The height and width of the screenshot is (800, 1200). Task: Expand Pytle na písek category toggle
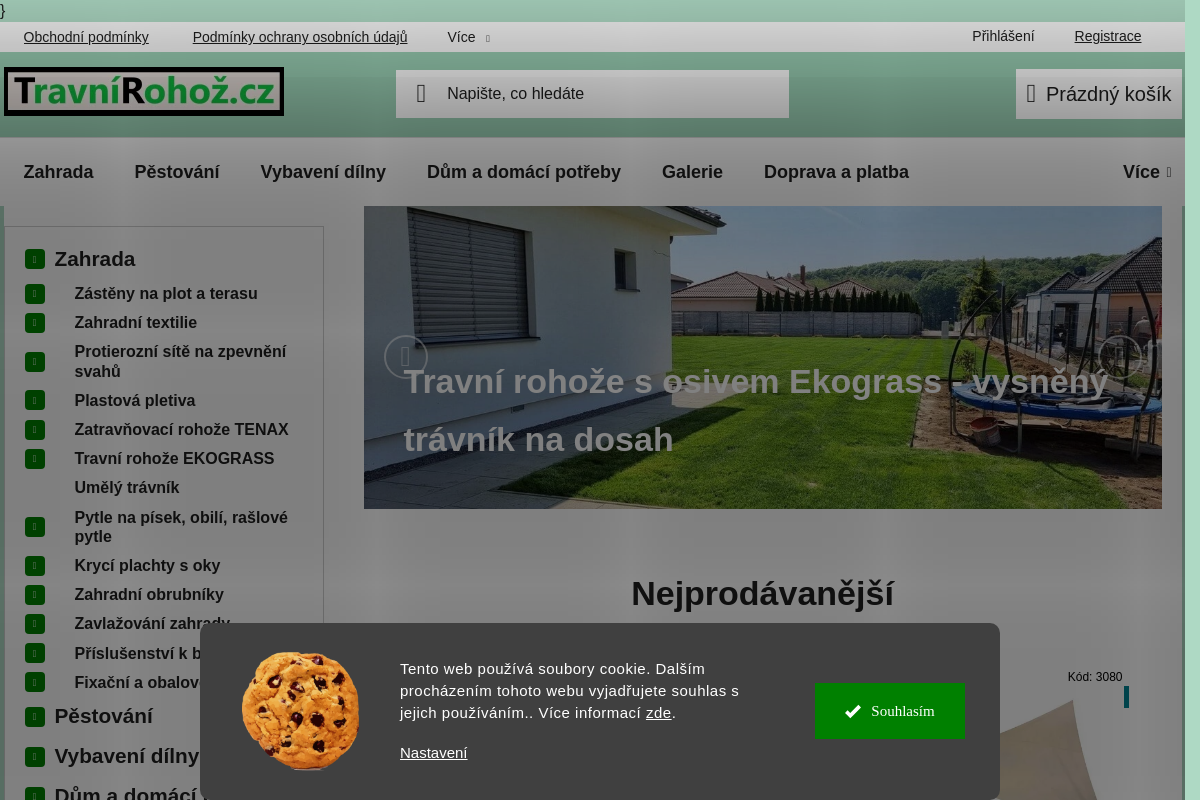point(35,527)
